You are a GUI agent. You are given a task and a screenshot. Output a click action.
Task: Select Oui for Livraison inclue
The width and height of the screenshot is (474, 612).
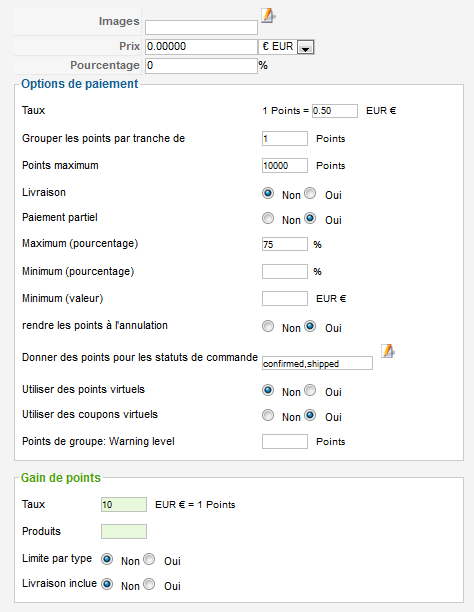tap(149, 584)
